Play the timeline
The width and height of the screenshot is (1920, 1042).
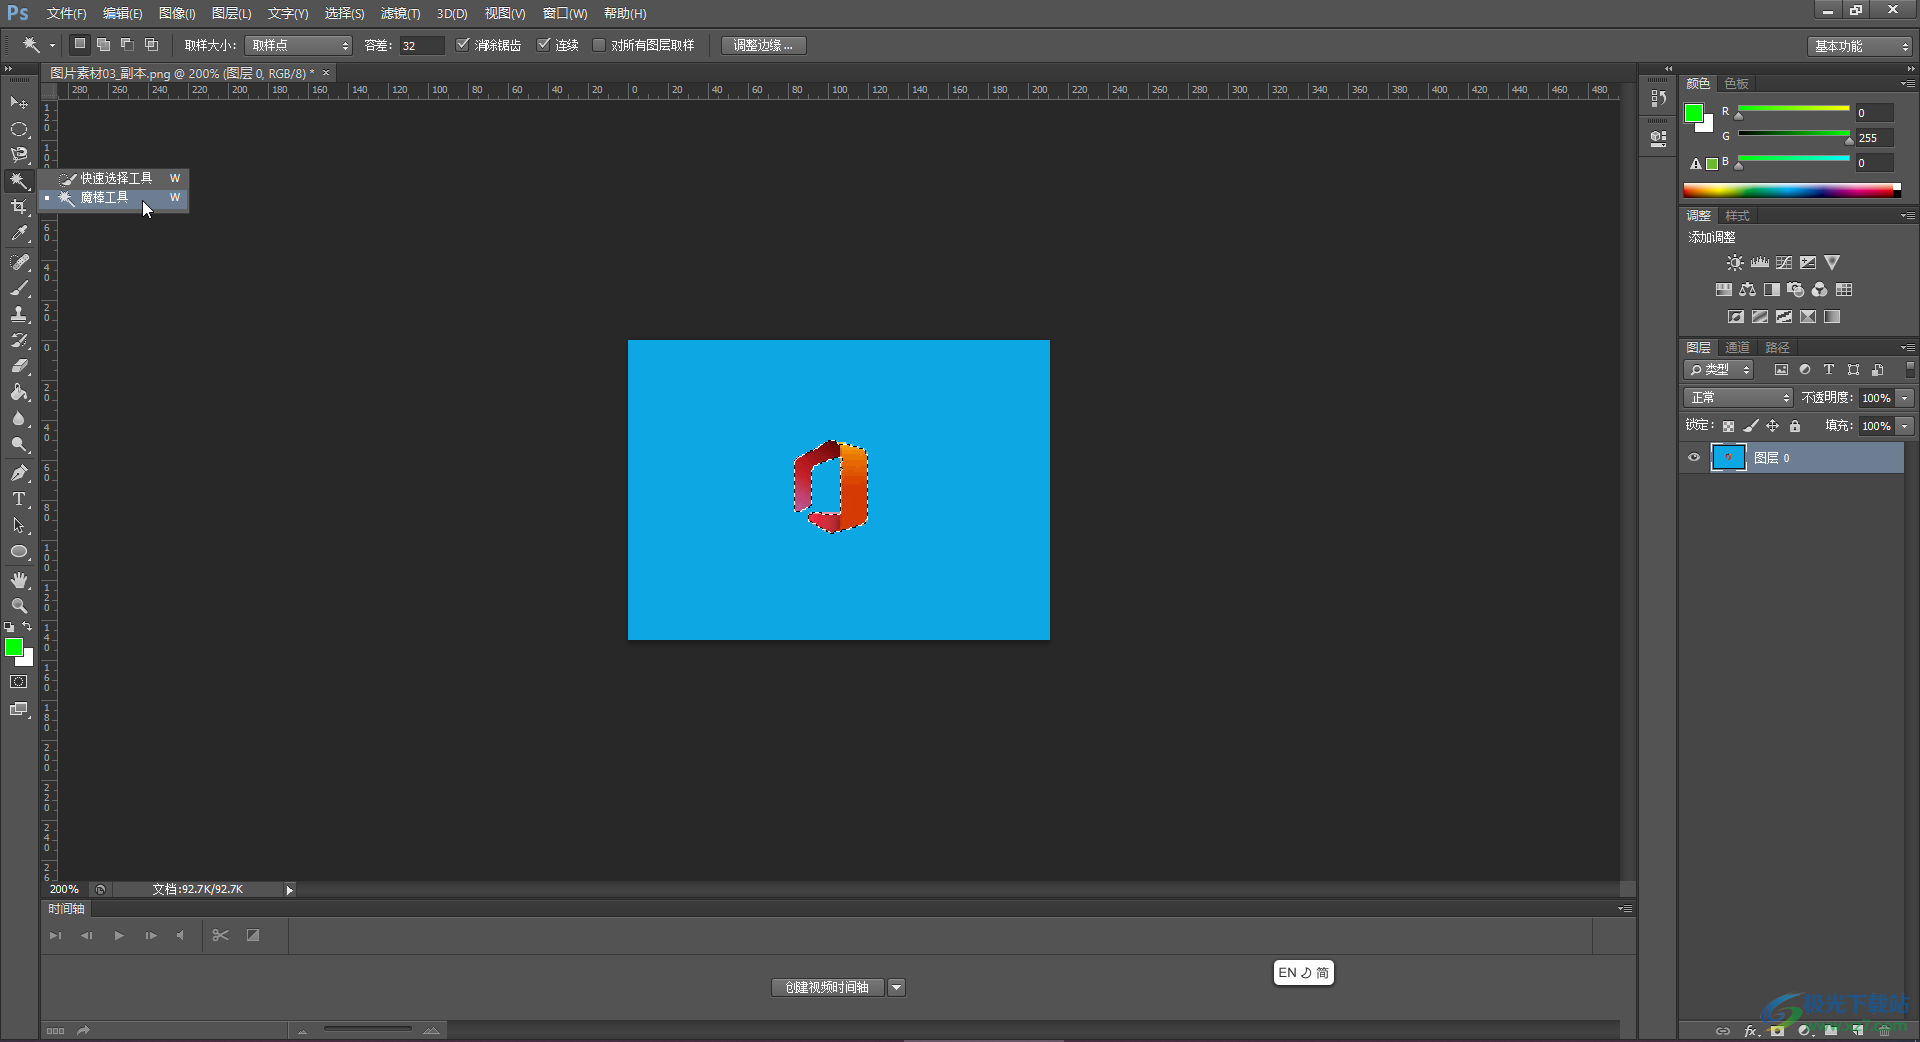pos(119,936)
